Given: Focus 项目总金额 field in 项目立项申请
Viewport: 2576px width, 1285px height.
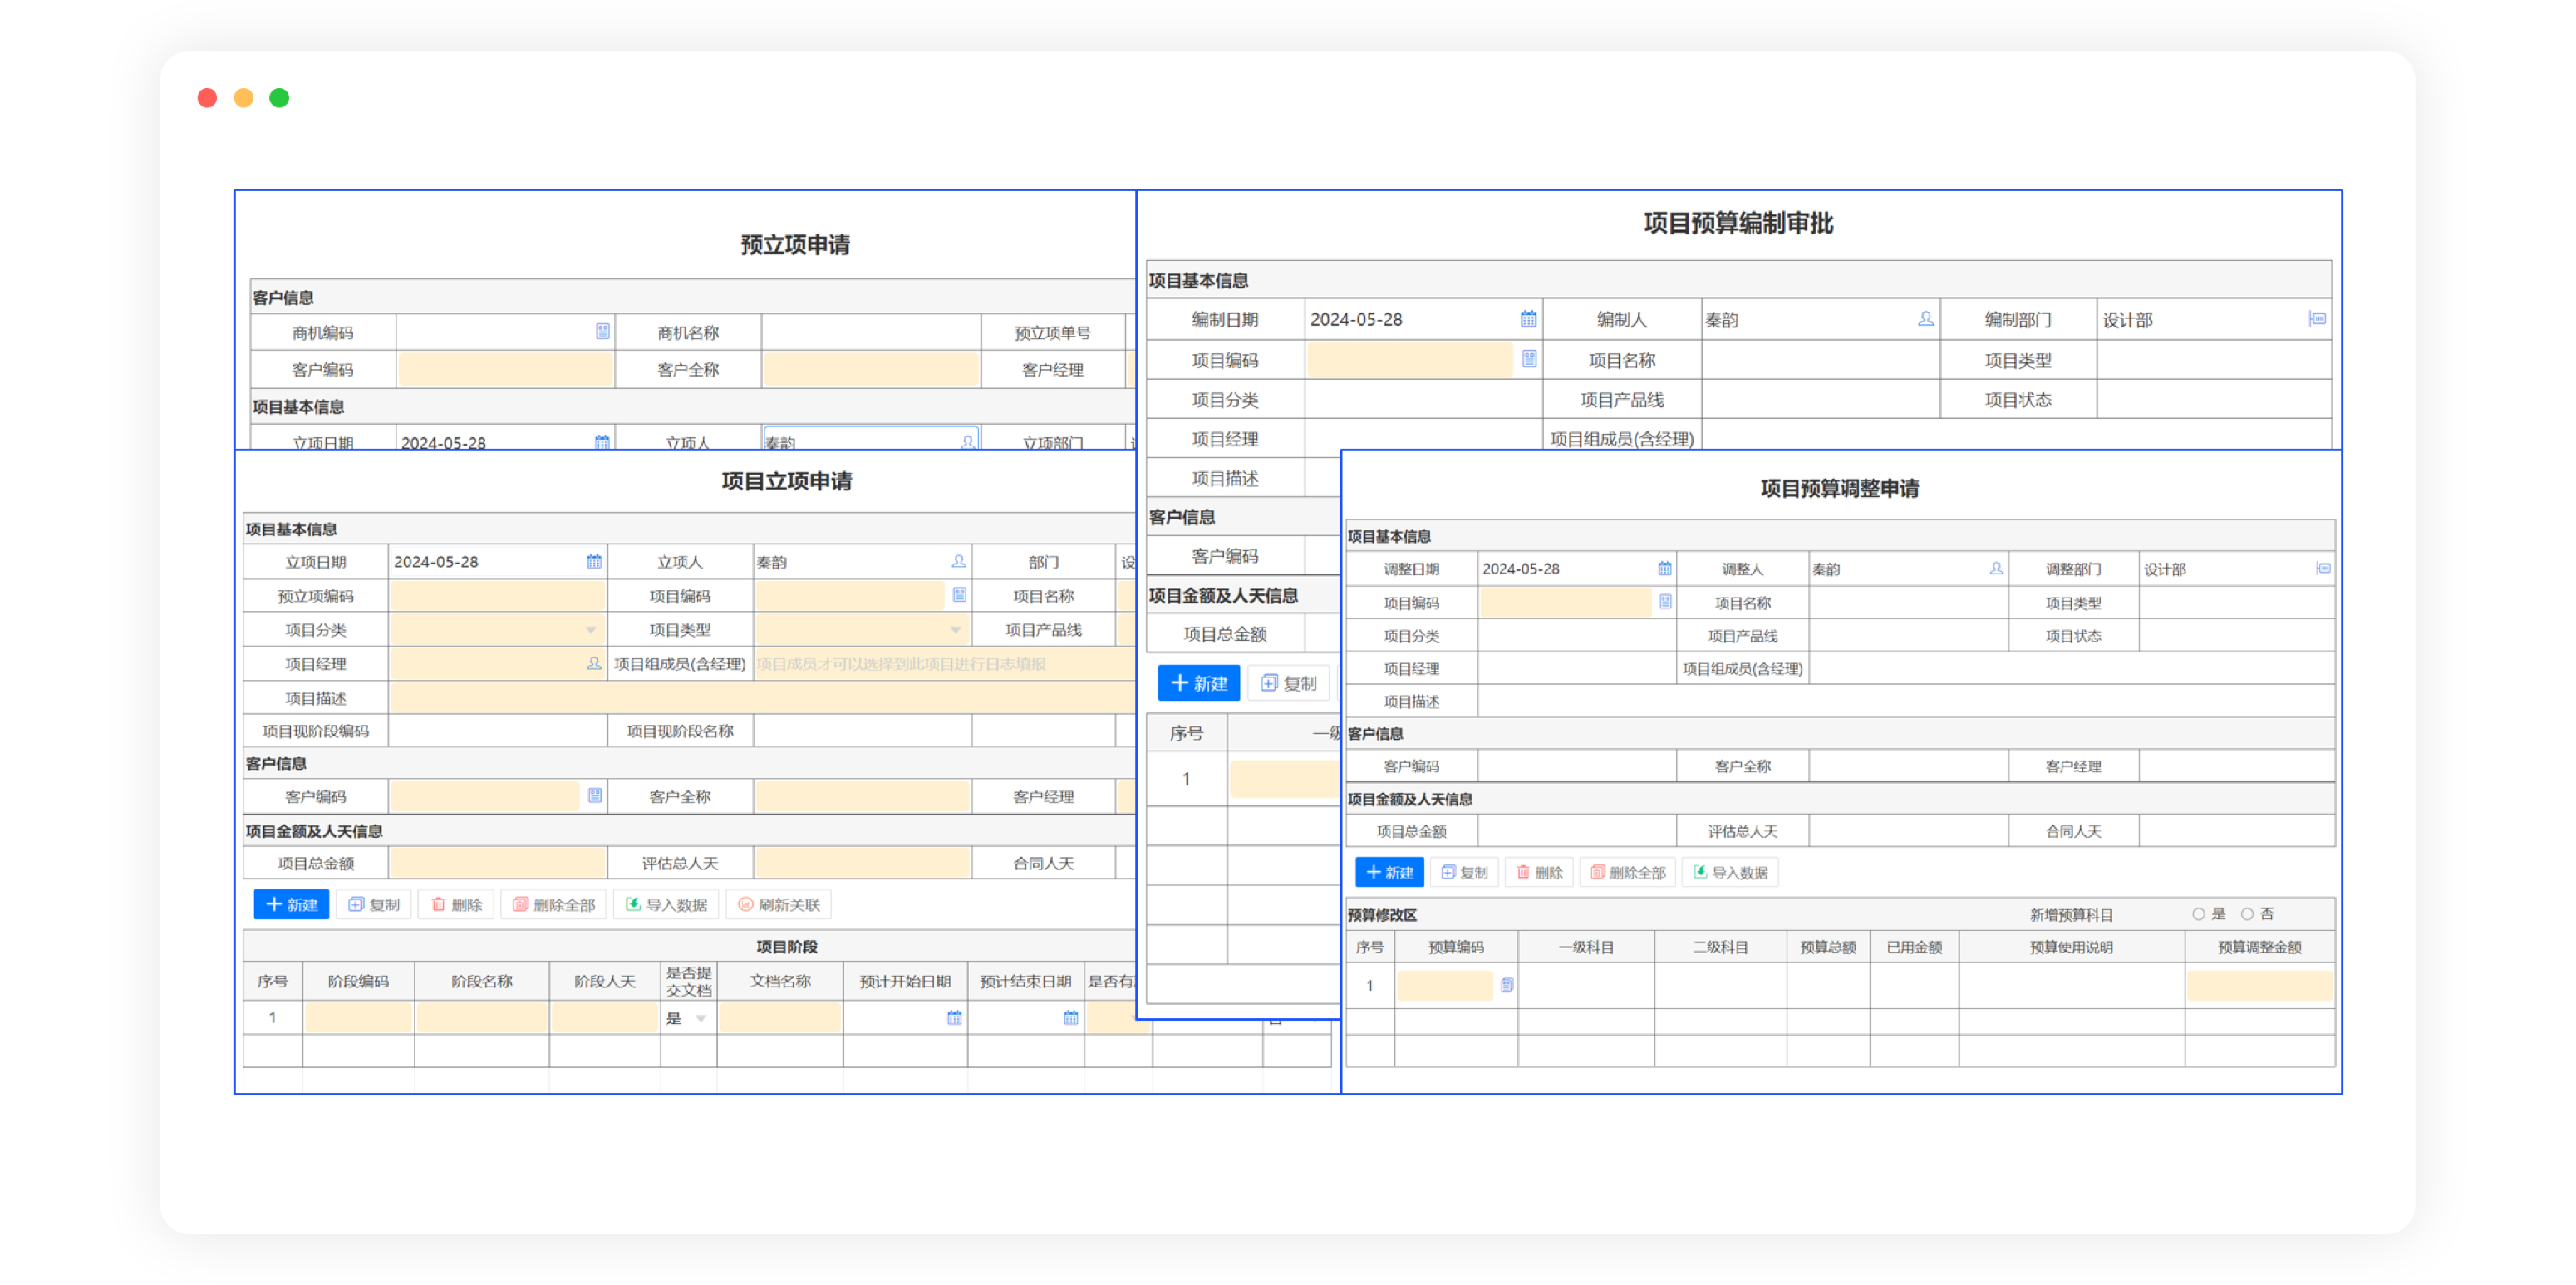Looking at the screenshot, I should point(497,862).
